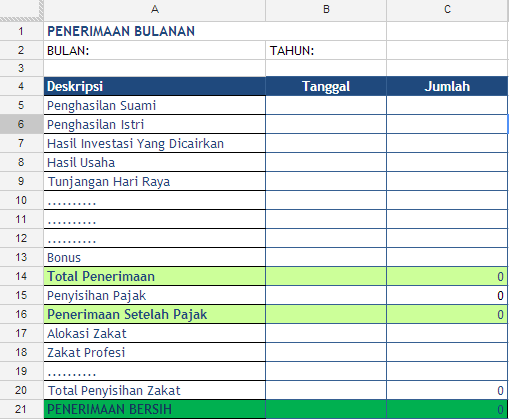Select the PENERIMAAN BERSIH cell

point(155,409)
